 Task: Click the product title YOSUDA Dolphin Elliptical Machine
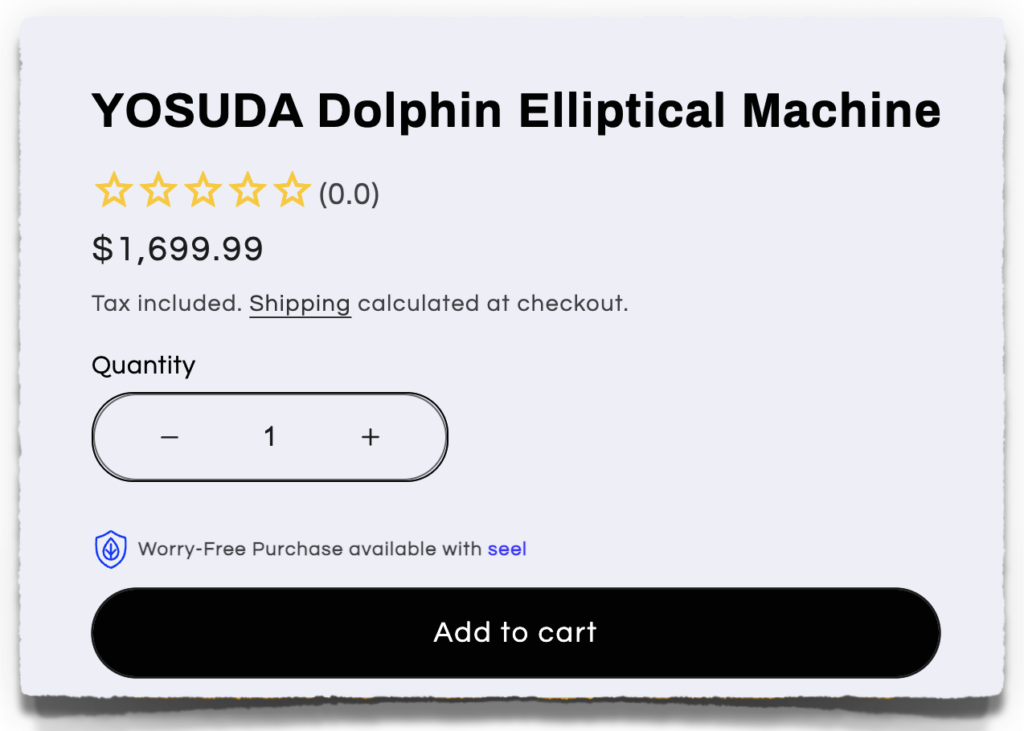coord(515,110)
